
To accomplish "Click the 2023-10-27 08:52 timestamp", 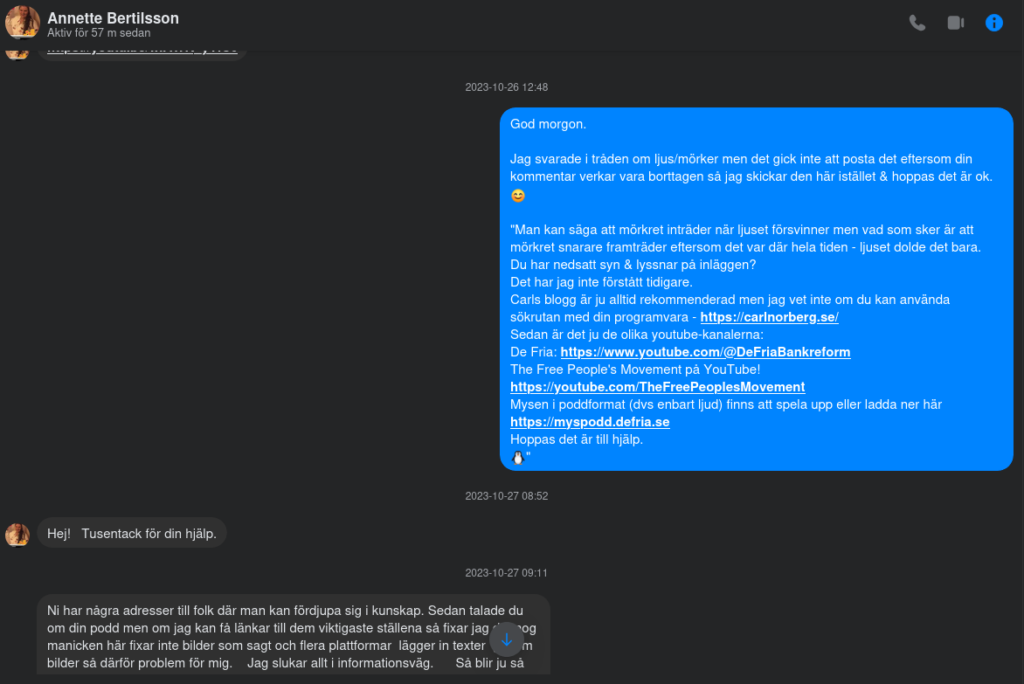I will tap(506, 496).
